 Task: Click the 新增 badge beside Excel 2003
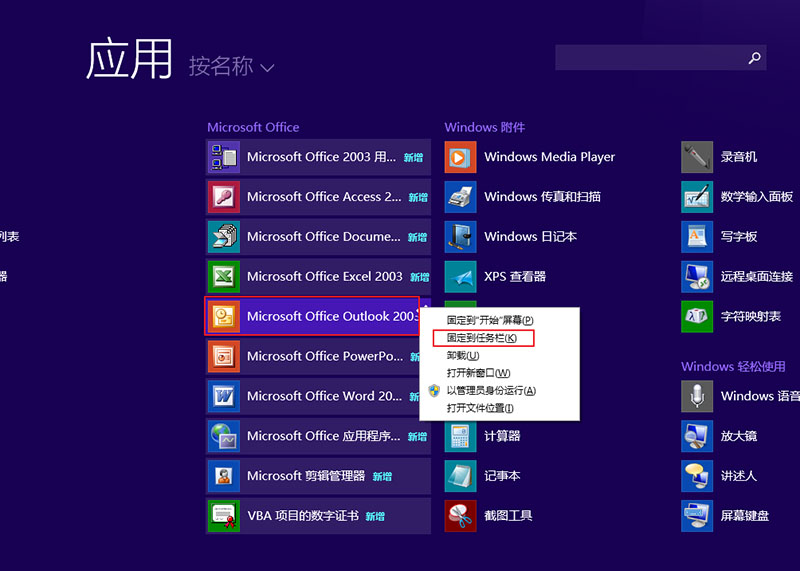(419, 277)
